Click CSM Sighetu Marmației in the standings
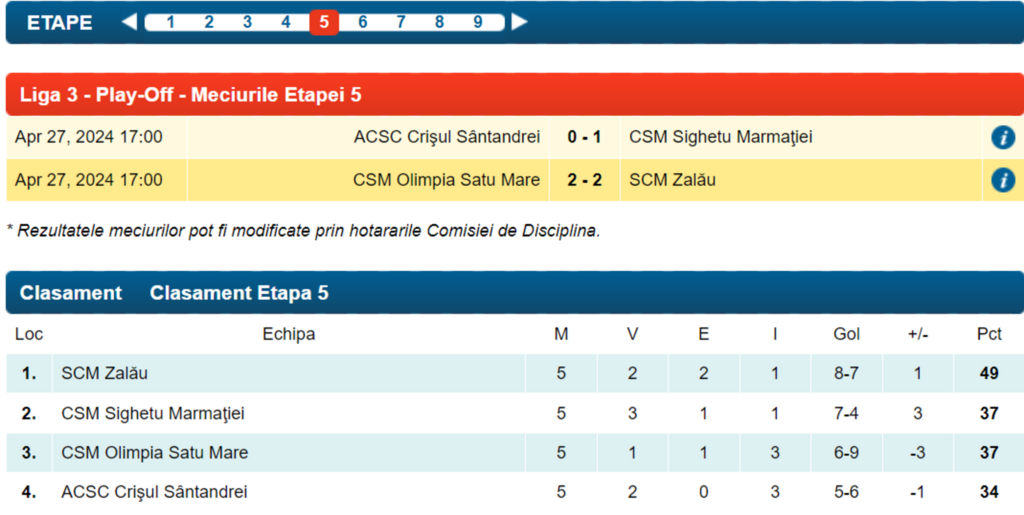The image size is (1024, 515). tap(153, 413)
